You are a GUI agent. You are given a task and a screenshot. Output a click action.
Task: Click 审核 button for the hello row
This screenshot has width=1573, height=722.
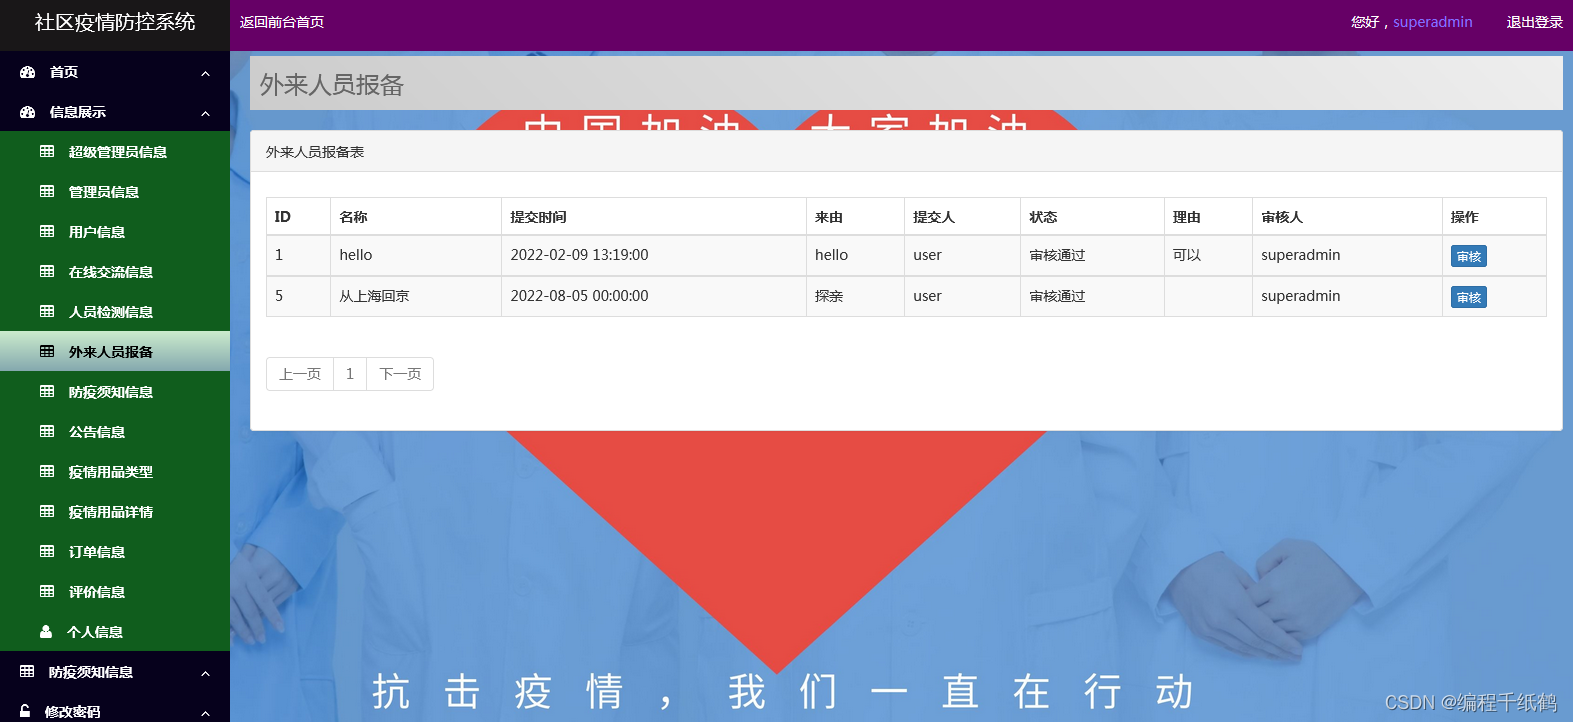(x=1468, y=257)
